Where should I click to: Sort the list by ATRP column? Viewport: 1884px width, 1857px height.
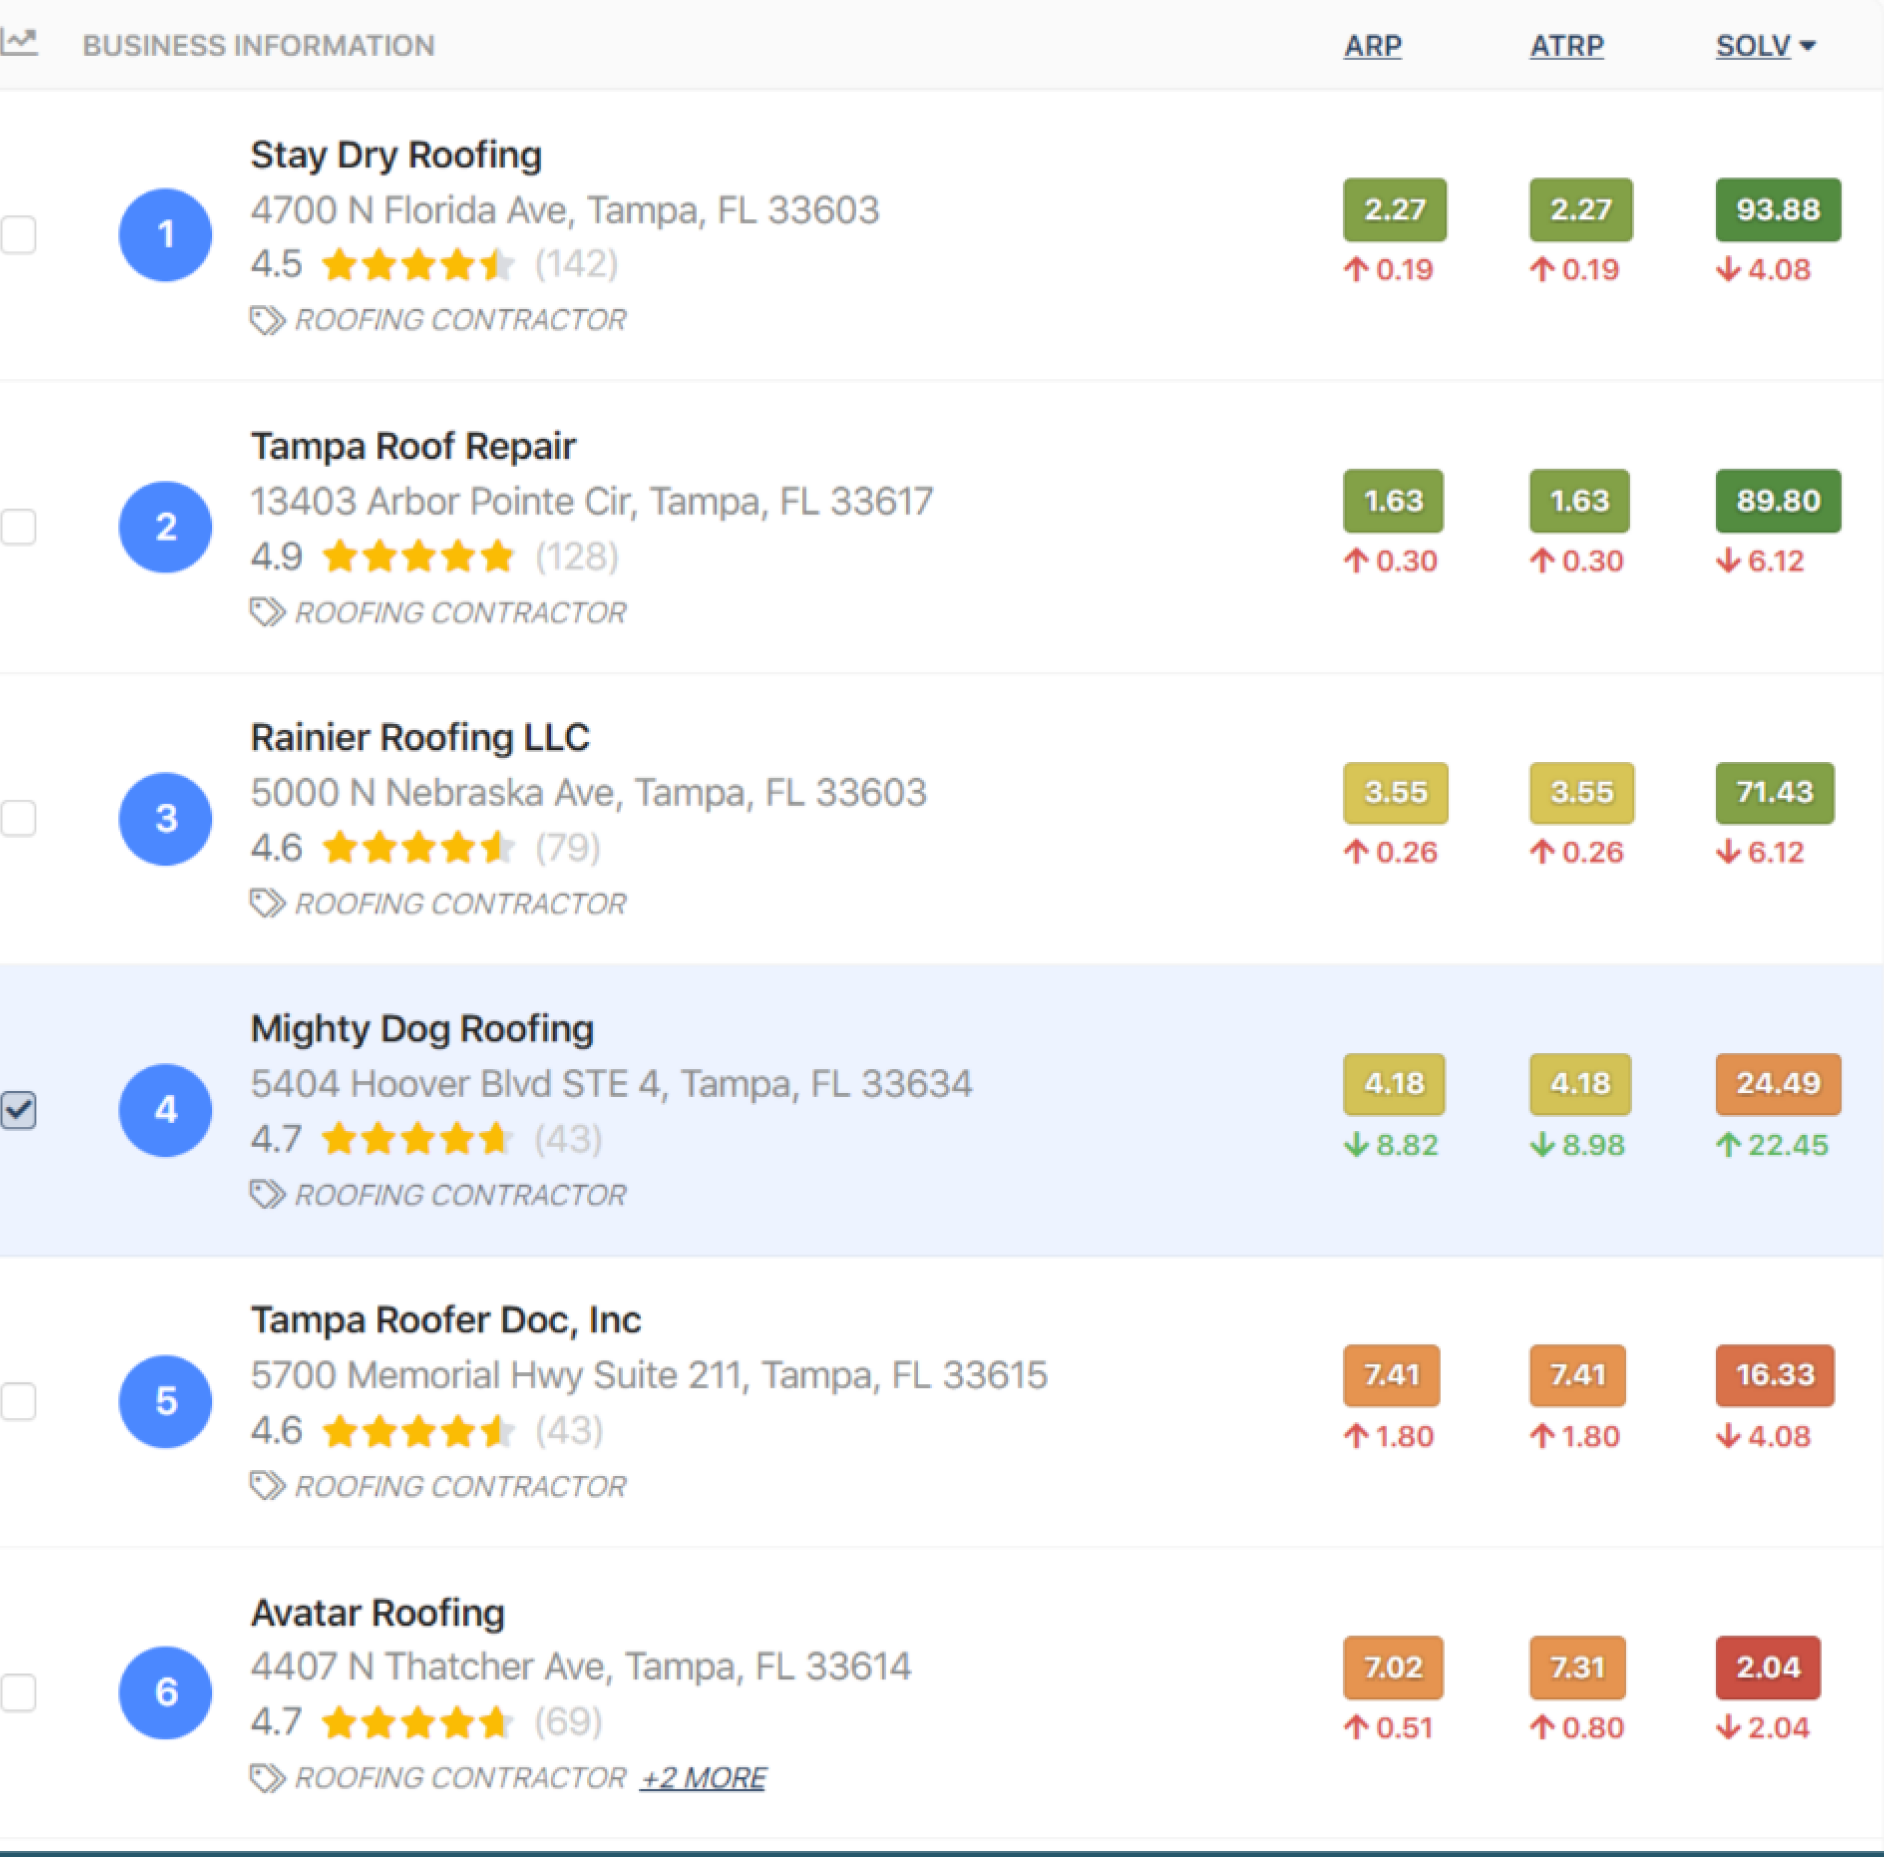coord(1566,46)
